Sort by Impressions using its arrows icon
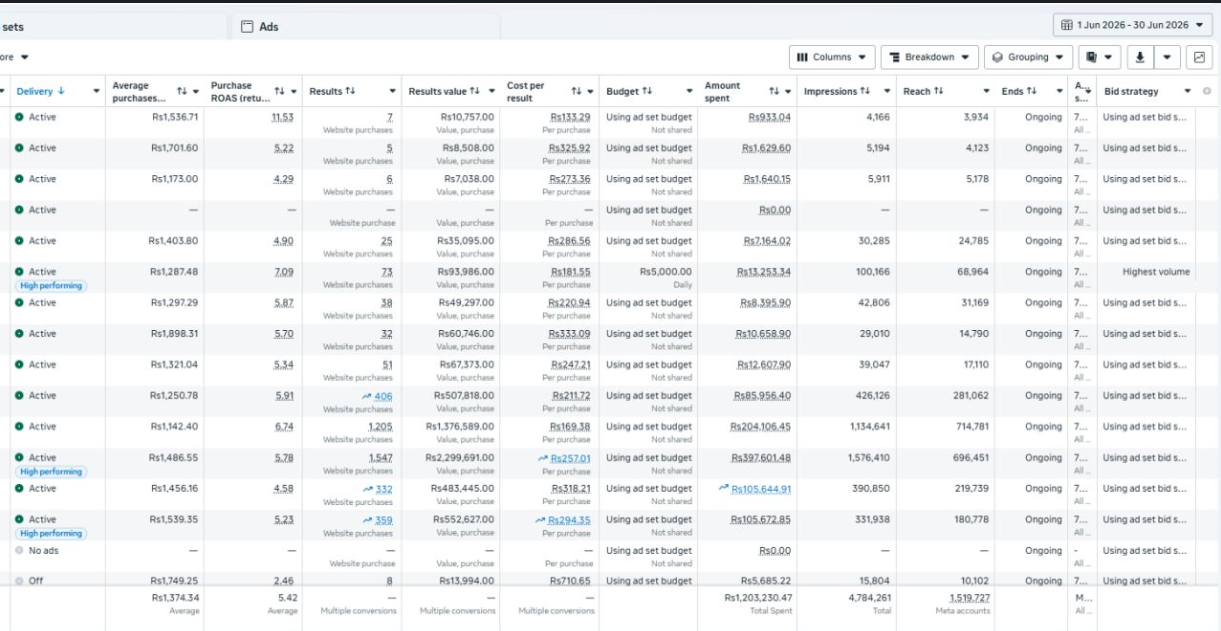The height and width of the screenshot is (631, 1221). (866, 91)
